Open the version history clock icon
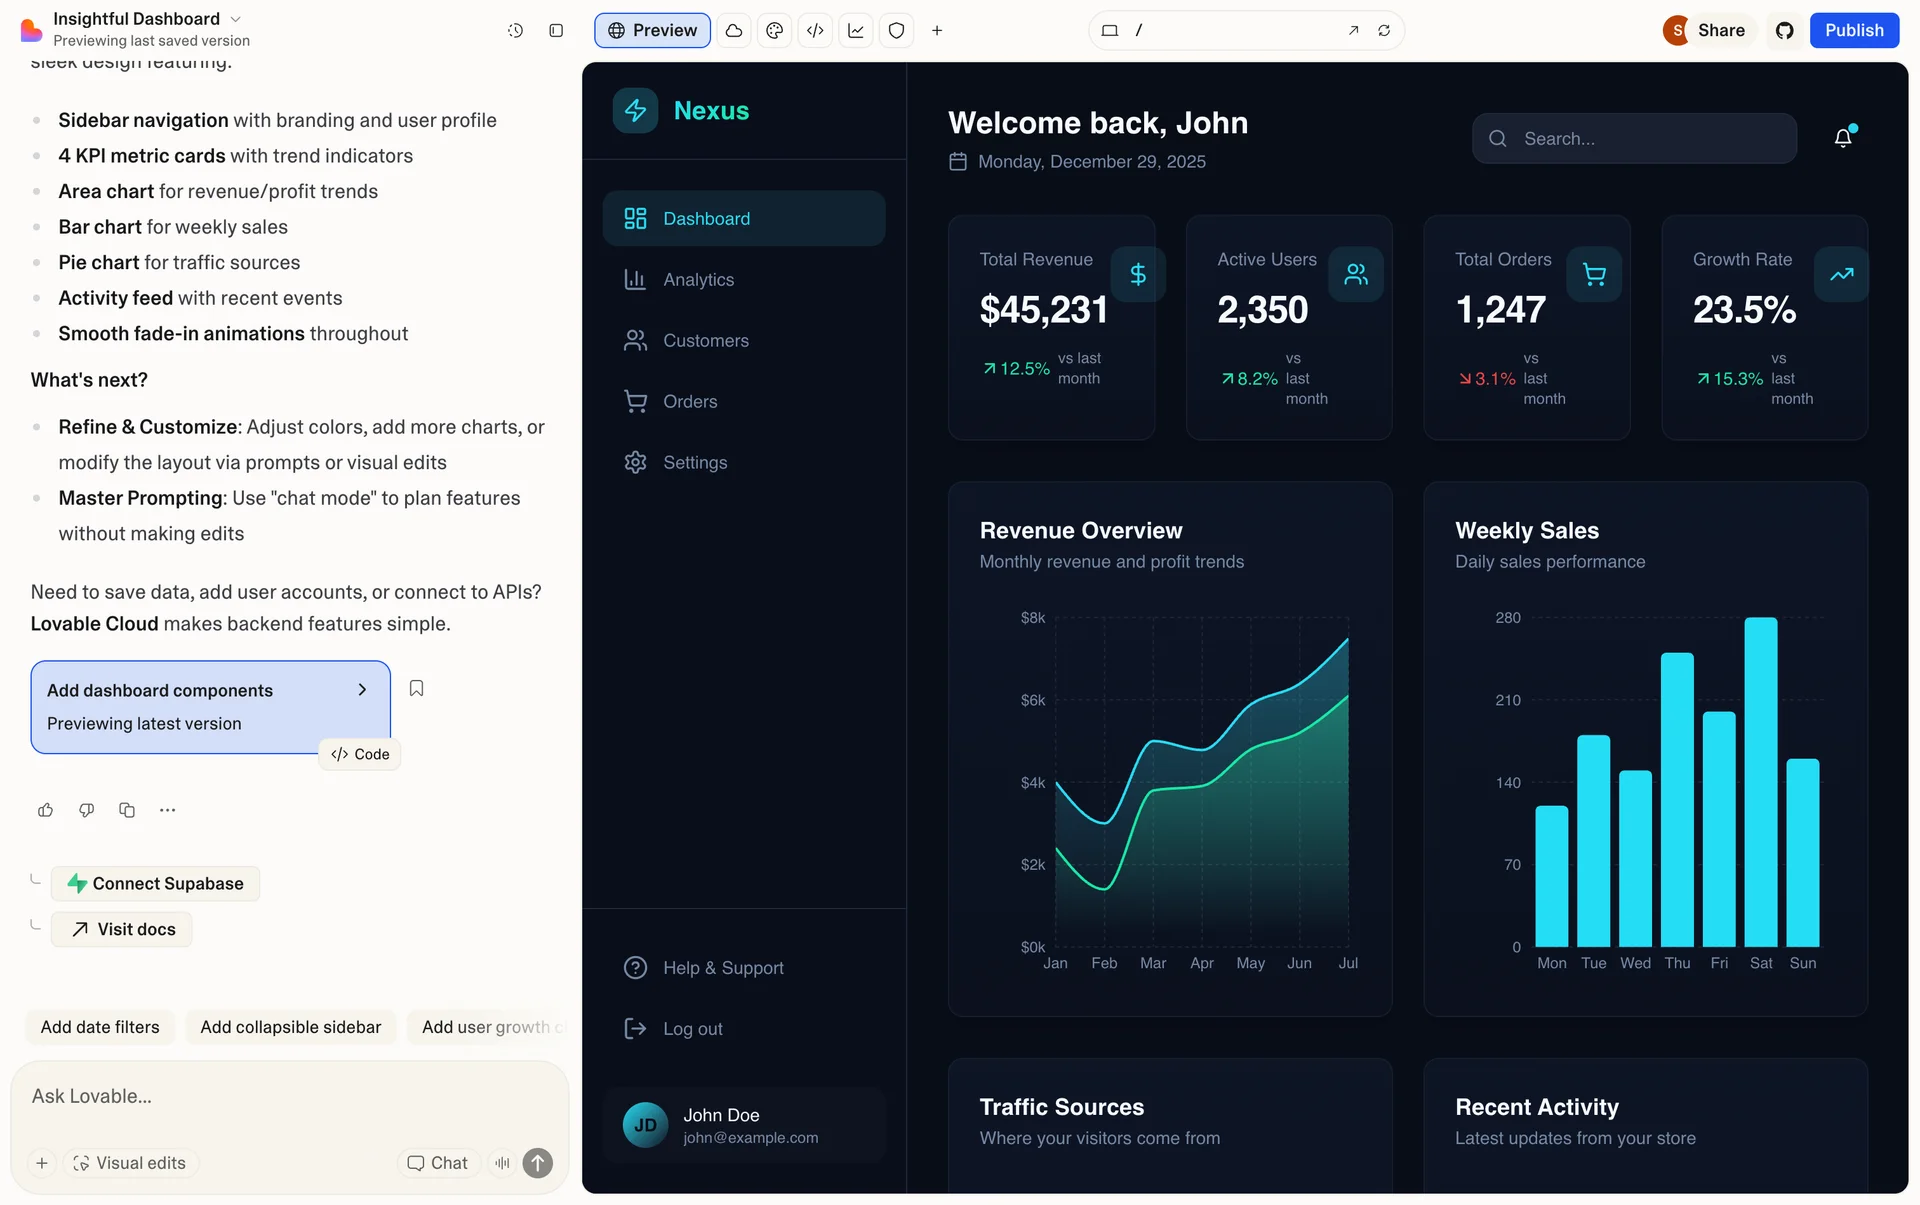 515,31
